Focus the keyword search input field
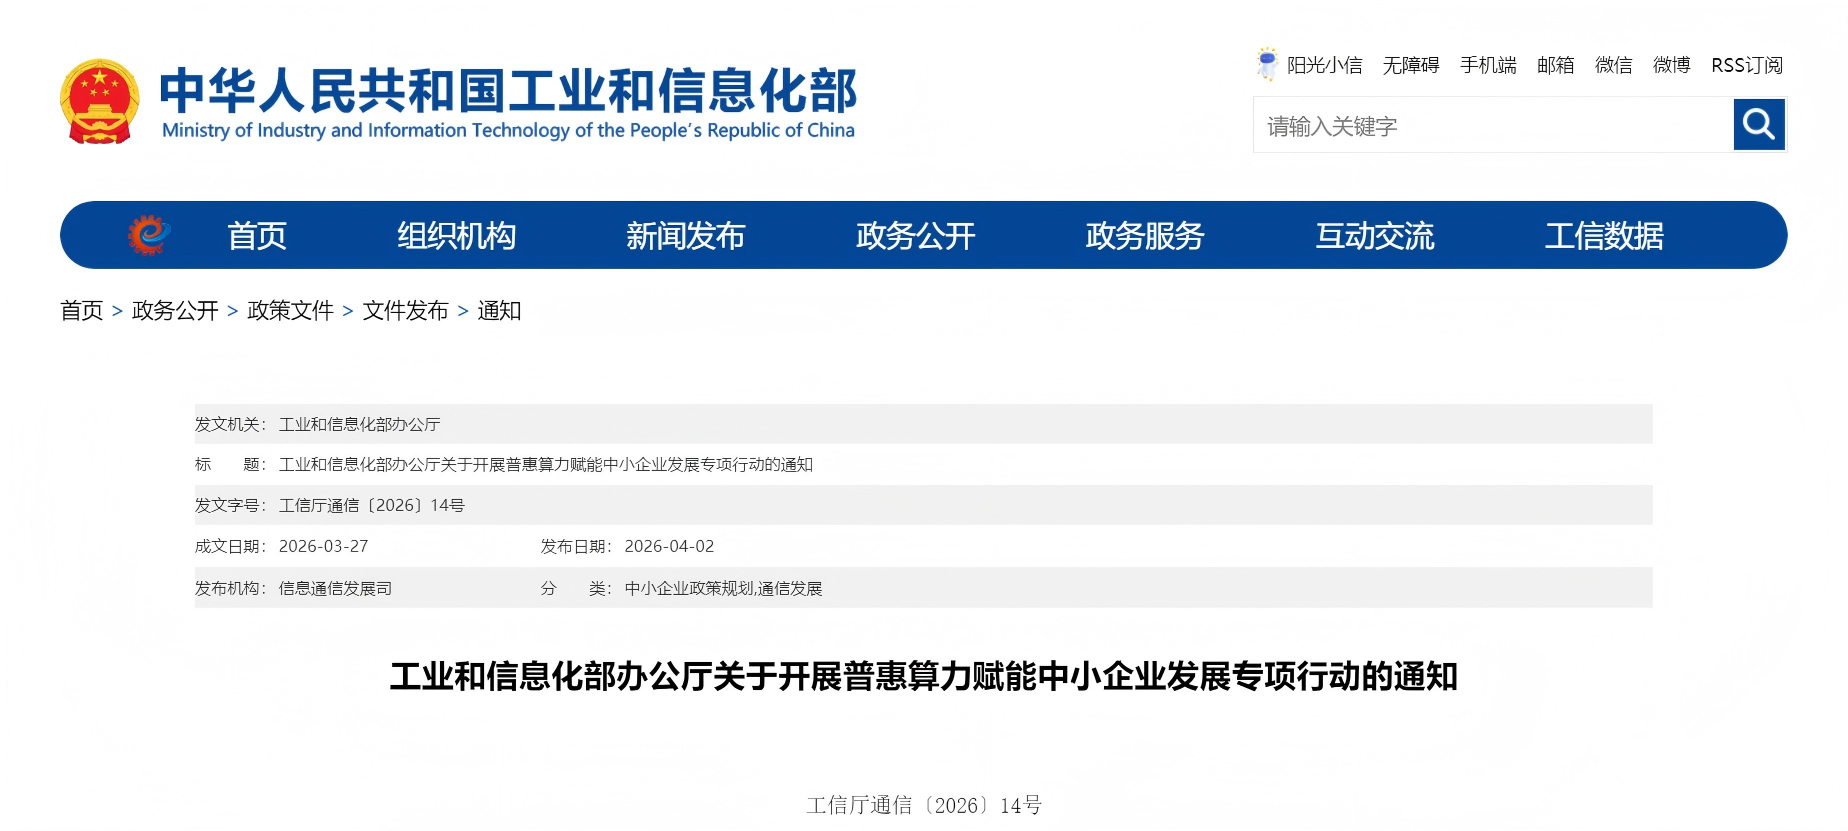This screenshot has height=831, width=1848. pos(1493,125)
